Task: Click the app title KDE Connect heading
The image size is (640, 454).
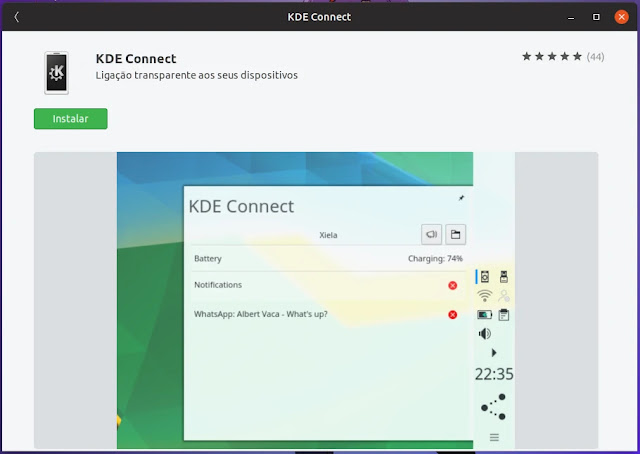Action: coord(136,59)
